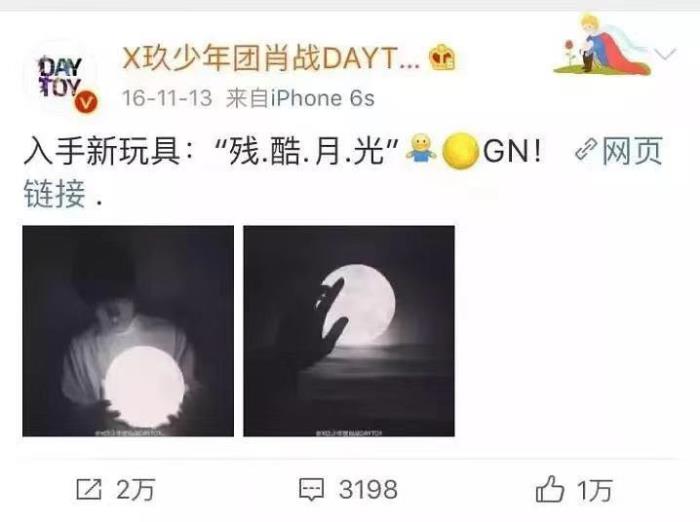Screen dimensions: 700x522
Task: Tap the Little Prince card decoration
Action: click(602, 45)
